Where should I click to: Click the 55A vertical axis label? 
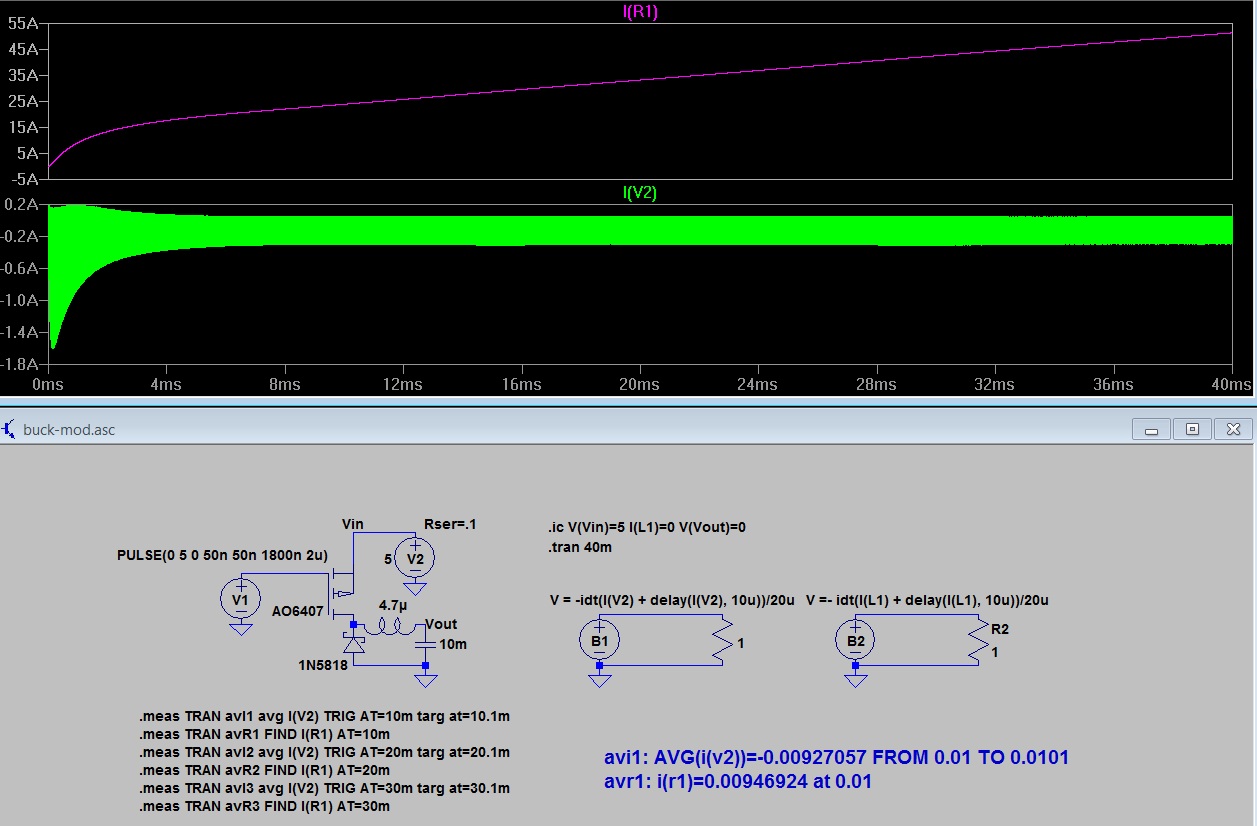point(22,22)
